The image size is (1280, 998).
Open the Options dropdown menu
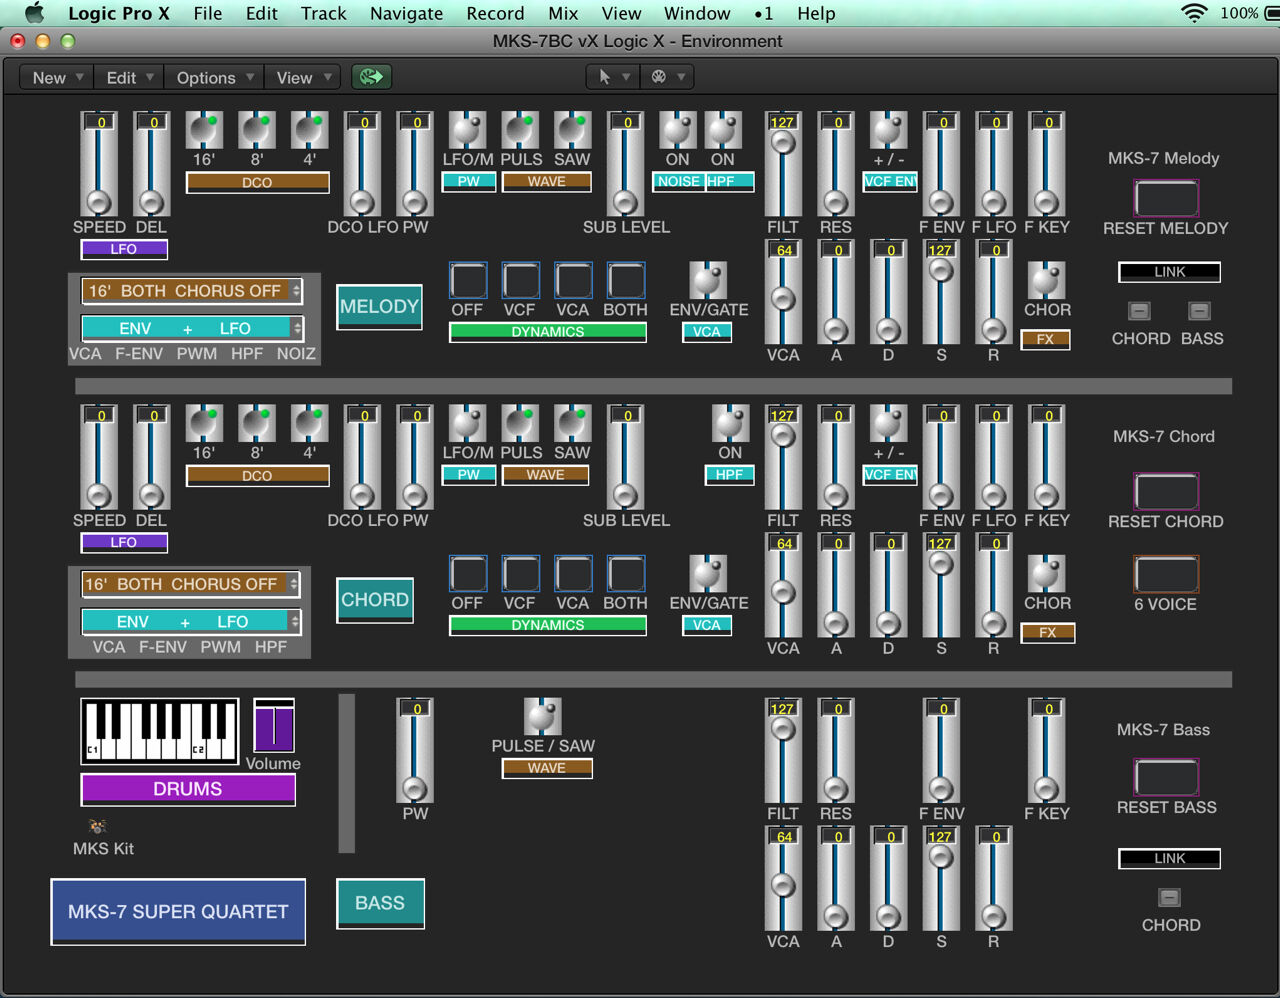tap(214, 77)
